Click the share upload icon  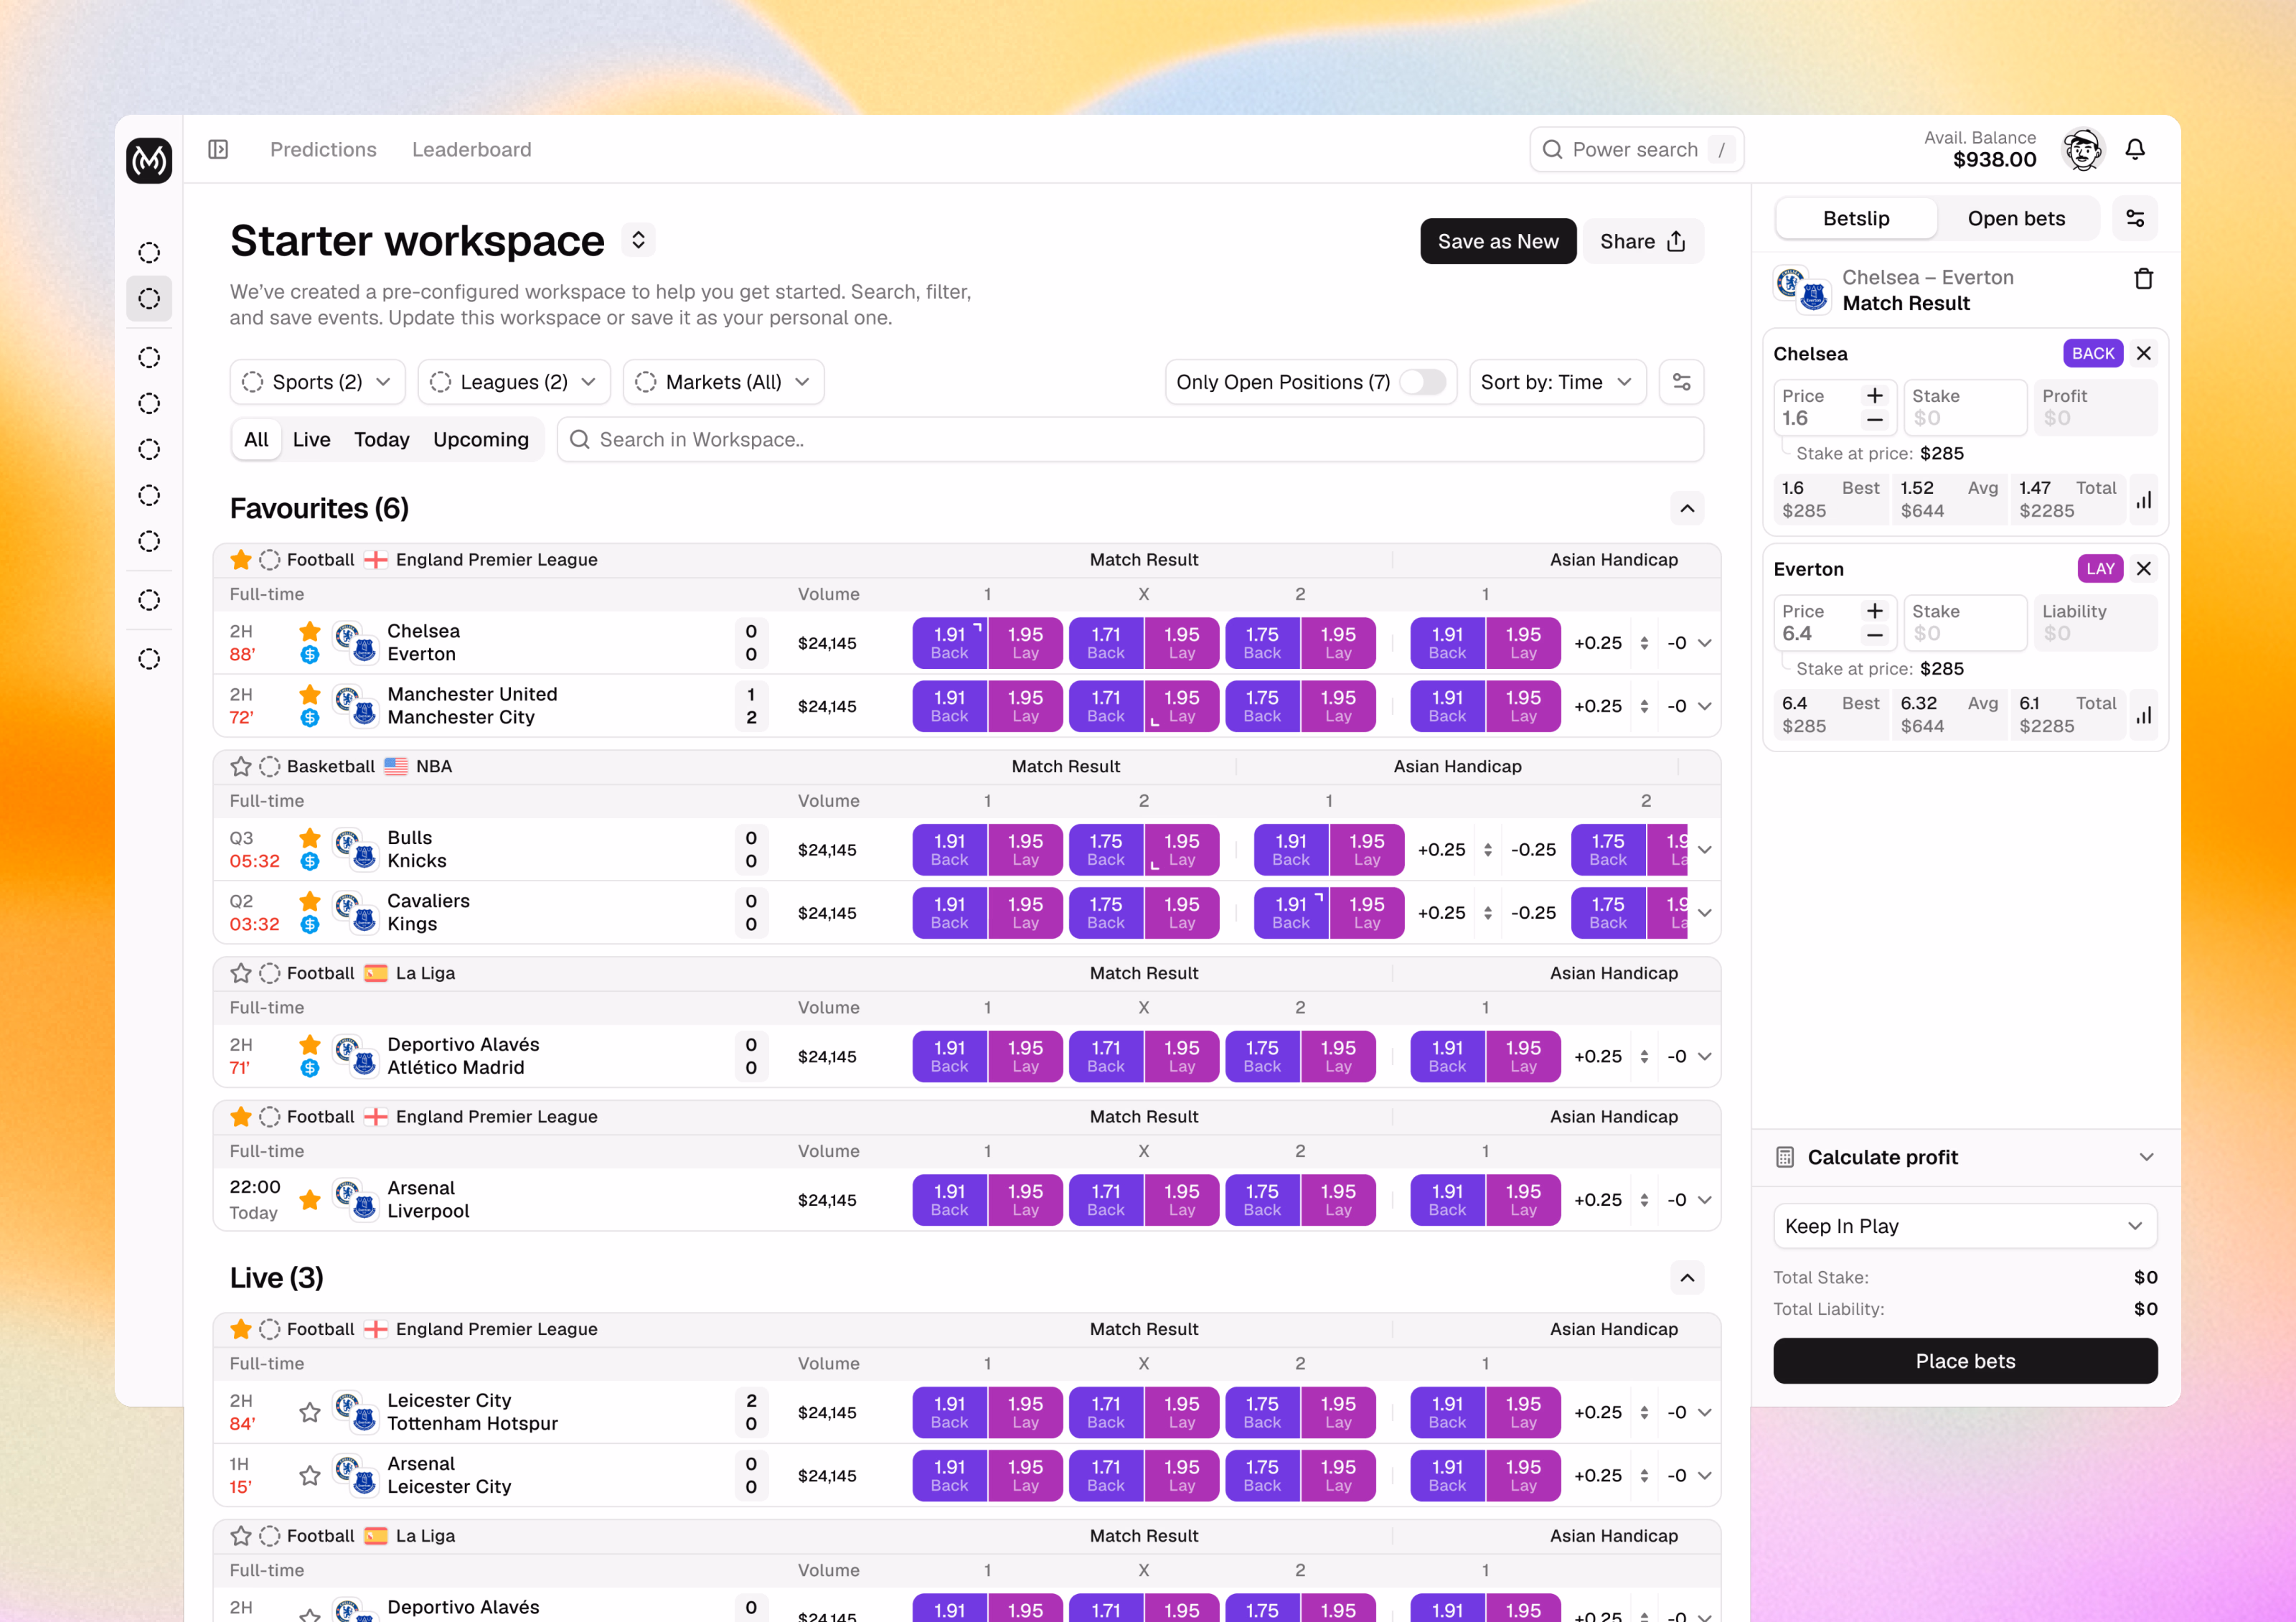[1677, 241]
